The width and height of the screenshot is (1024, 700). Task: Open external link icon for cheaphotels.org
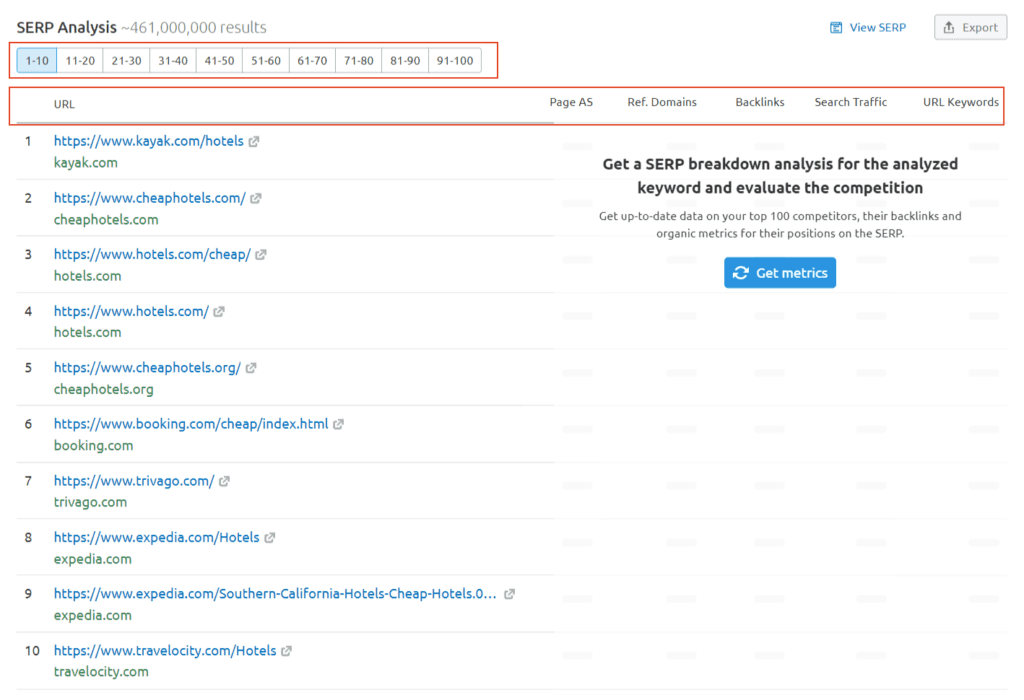point(251,368)
